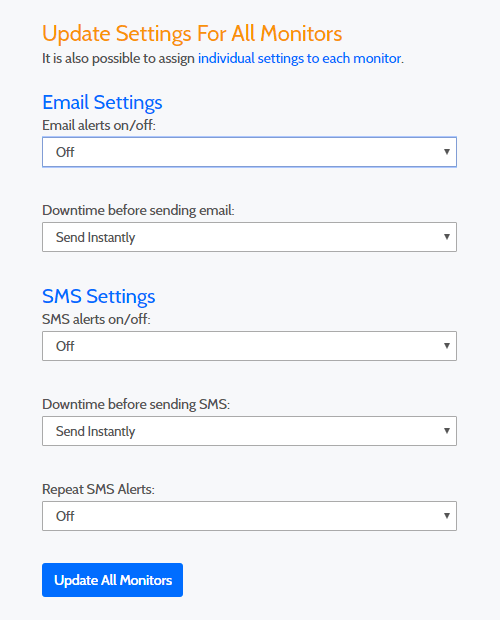Click the arrow icon of SMS downtime select
Image resolution: width=500 pixels, height=620 pixels.
(447, 431)
